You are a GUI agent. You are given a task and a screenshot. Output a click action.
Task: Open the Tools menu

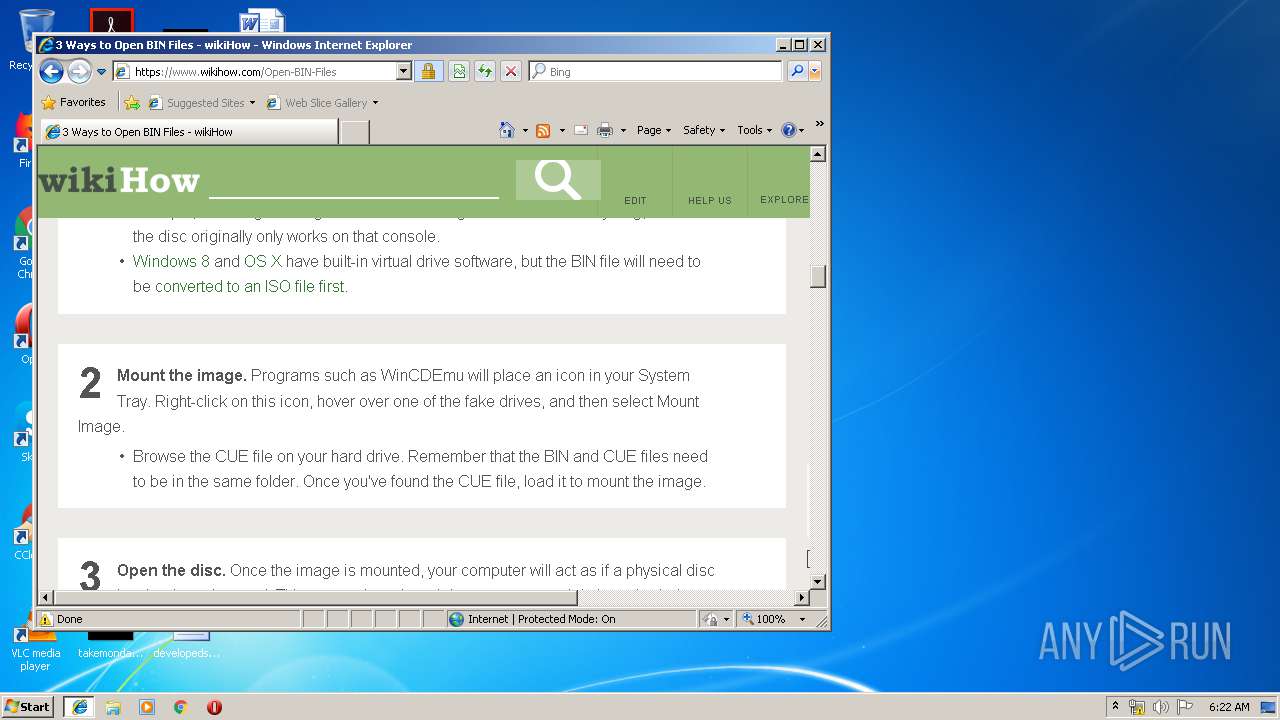point(755,130)
